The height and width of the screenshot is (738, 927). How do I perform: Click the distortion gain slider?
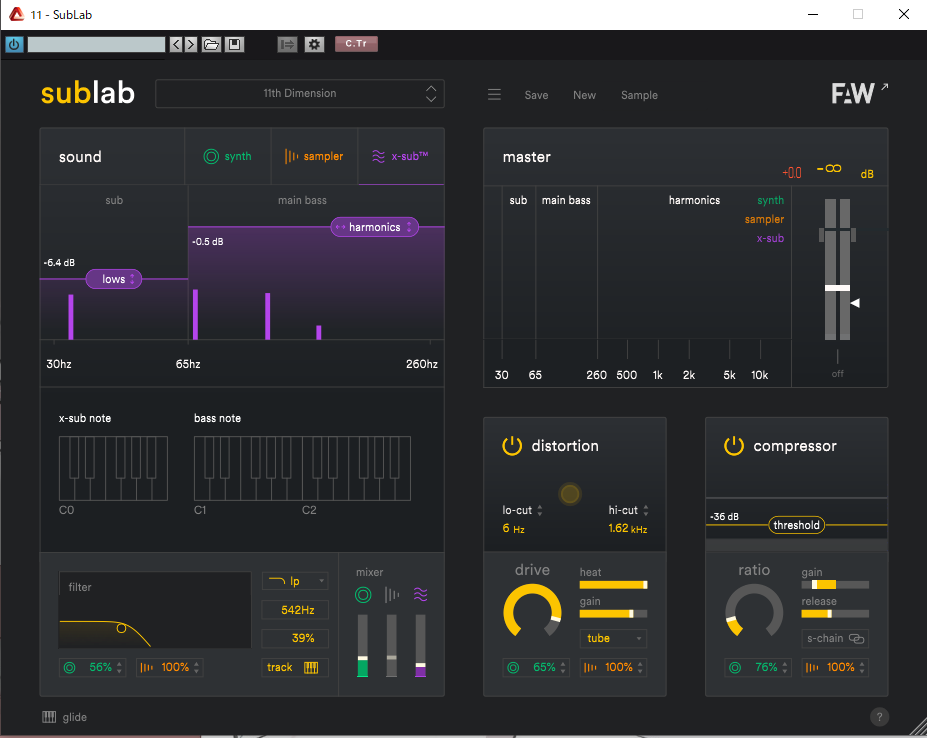pos(613,614)
